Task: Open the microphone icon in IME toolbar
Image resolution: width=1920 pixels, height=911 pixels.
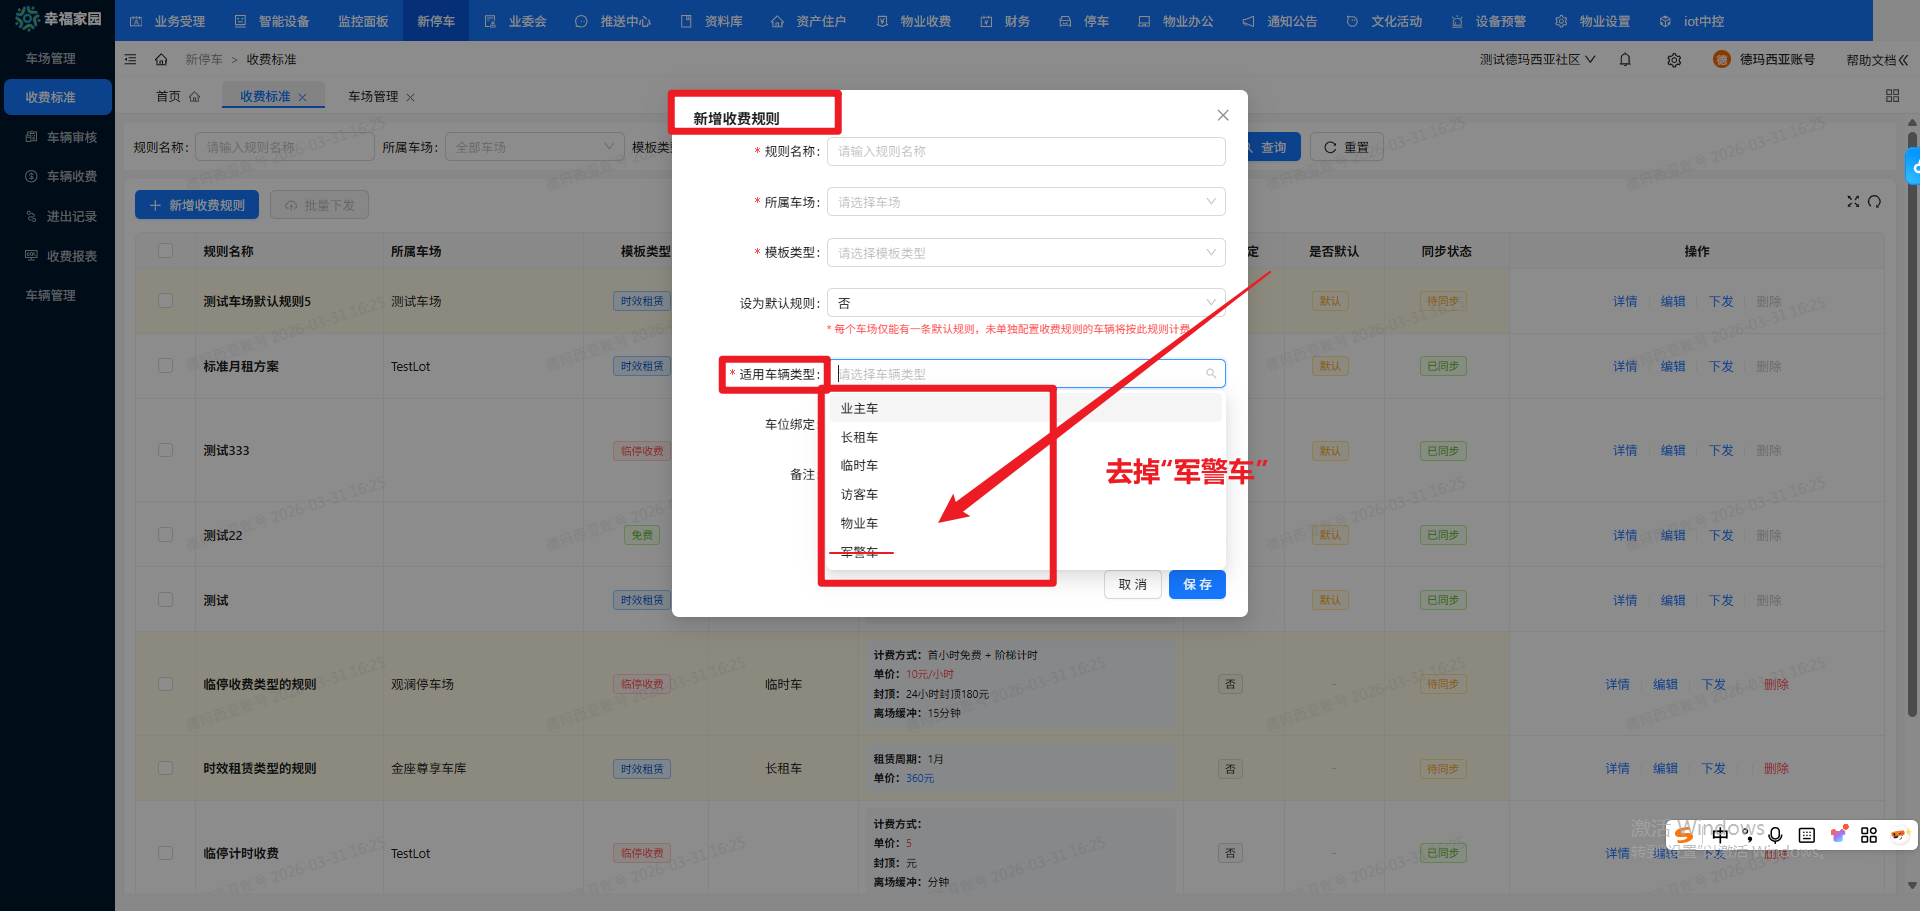Action: 1775,835
